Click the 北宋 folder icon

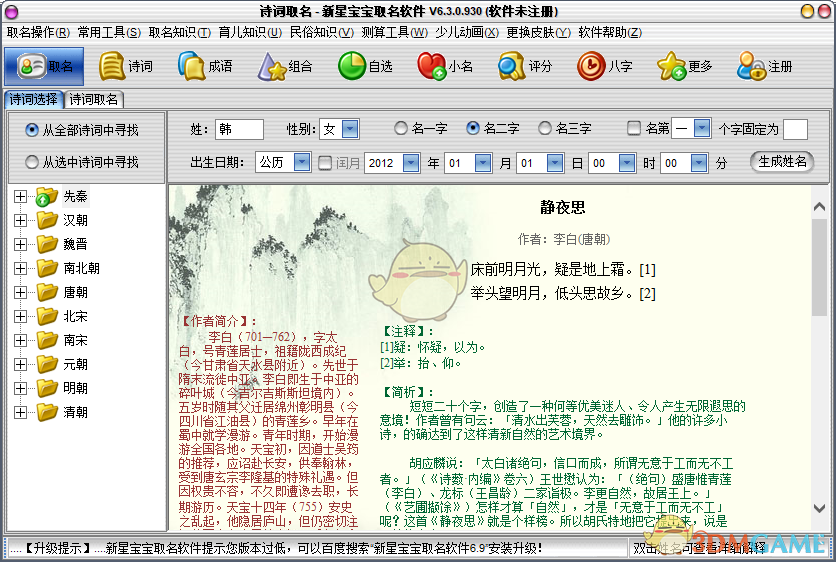pyautogui.click(x=47, y=316)
